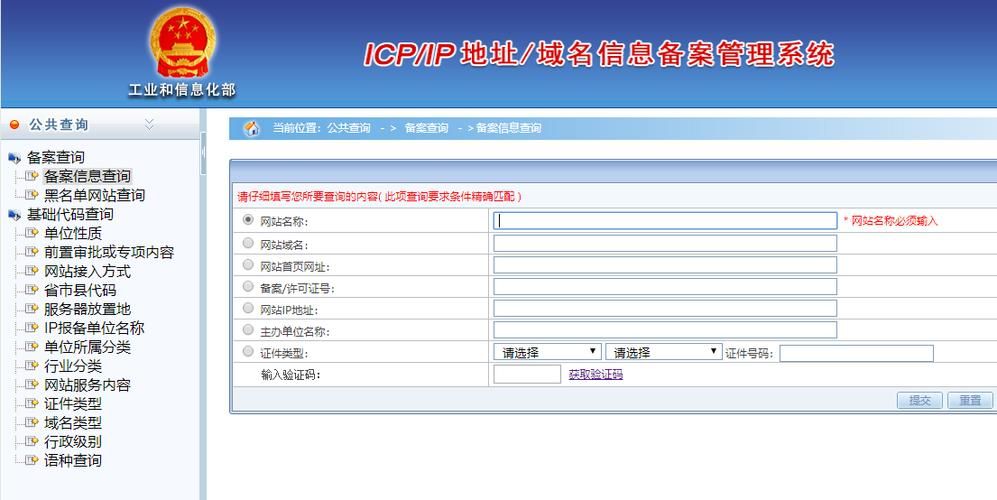Focus the 证件号码 text field
Viewport: 997px width, 500px height.
point(856,353)
